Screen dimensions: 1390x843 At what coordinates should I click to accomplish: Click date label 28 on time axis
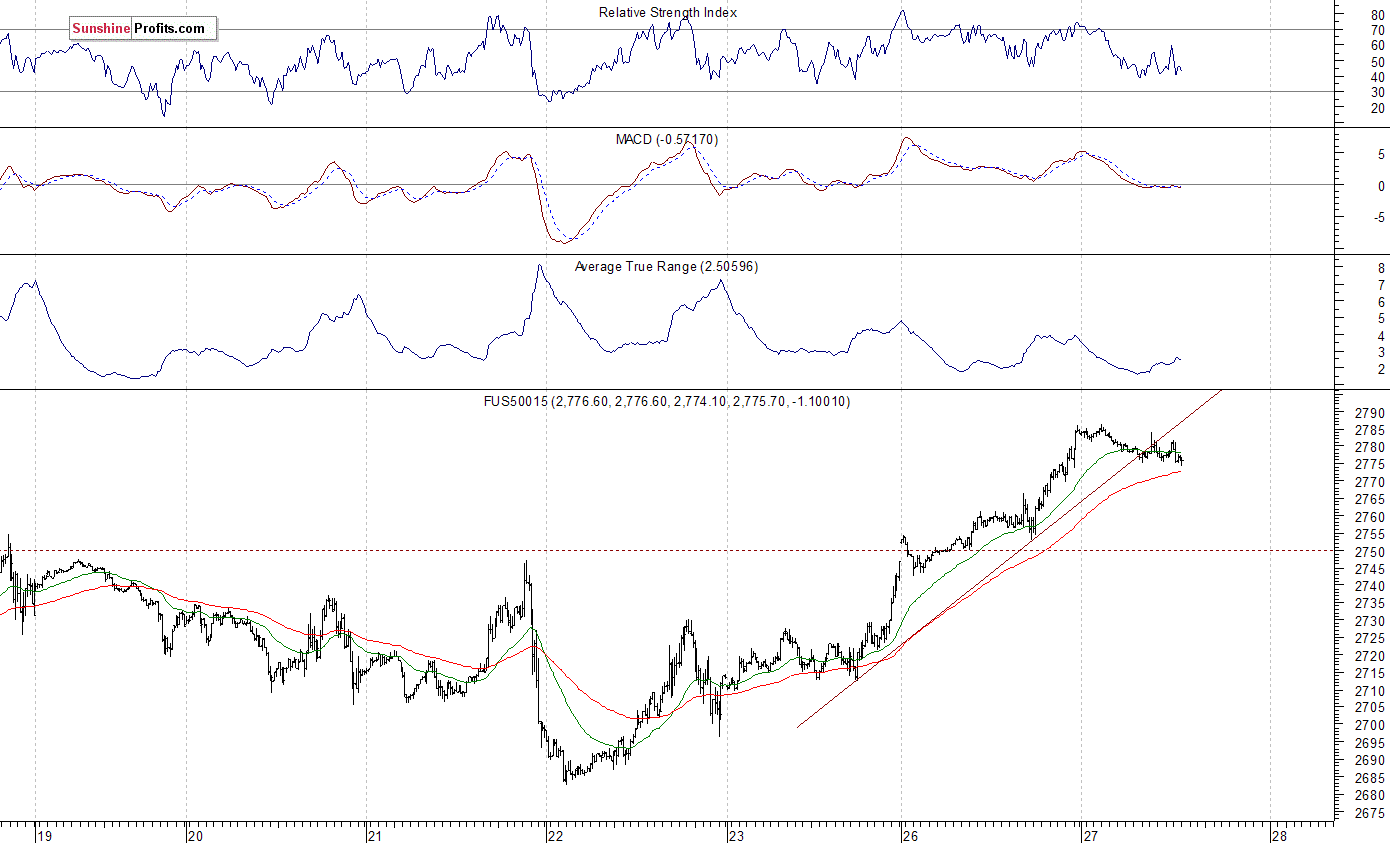1278,835
